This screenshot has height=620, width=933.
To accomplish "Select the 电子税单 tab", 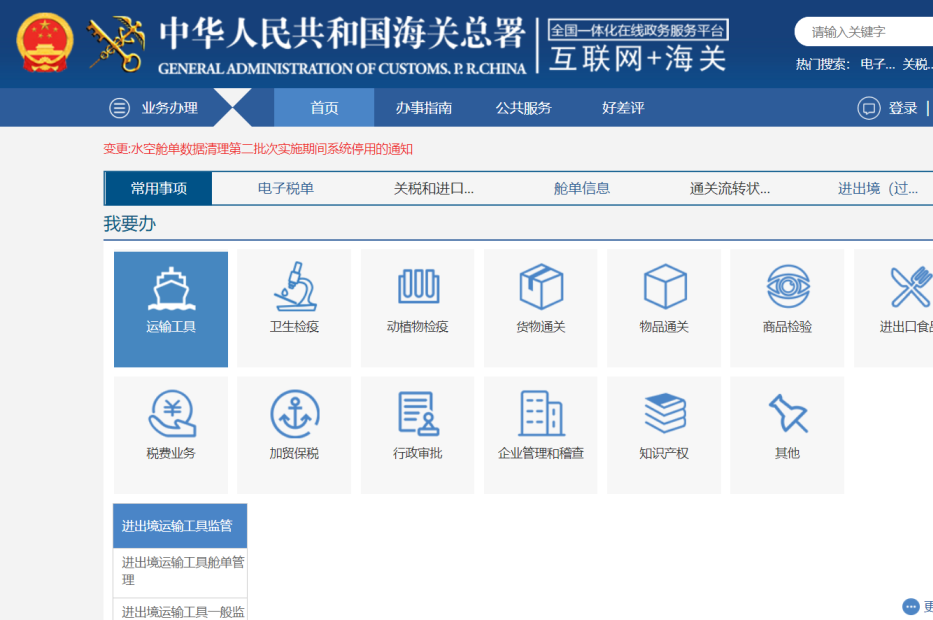I will point(288,188).
